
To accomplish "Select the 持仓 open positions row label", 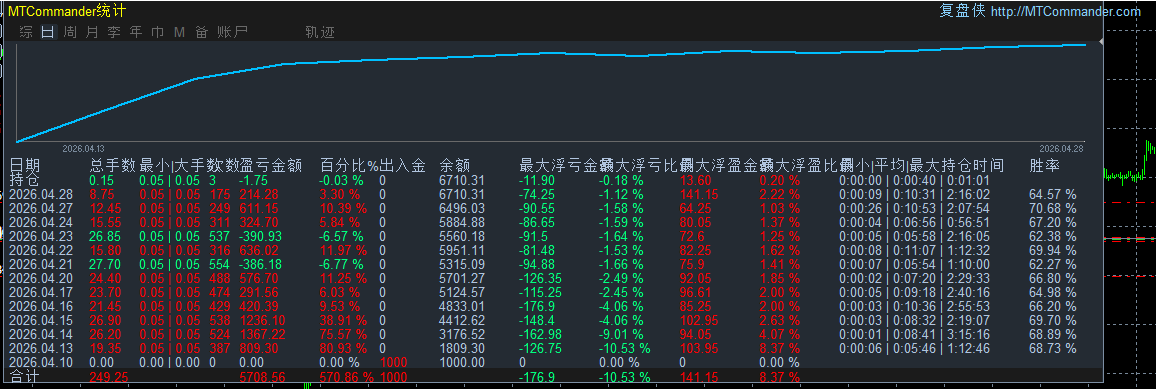I will coord(24,180).
